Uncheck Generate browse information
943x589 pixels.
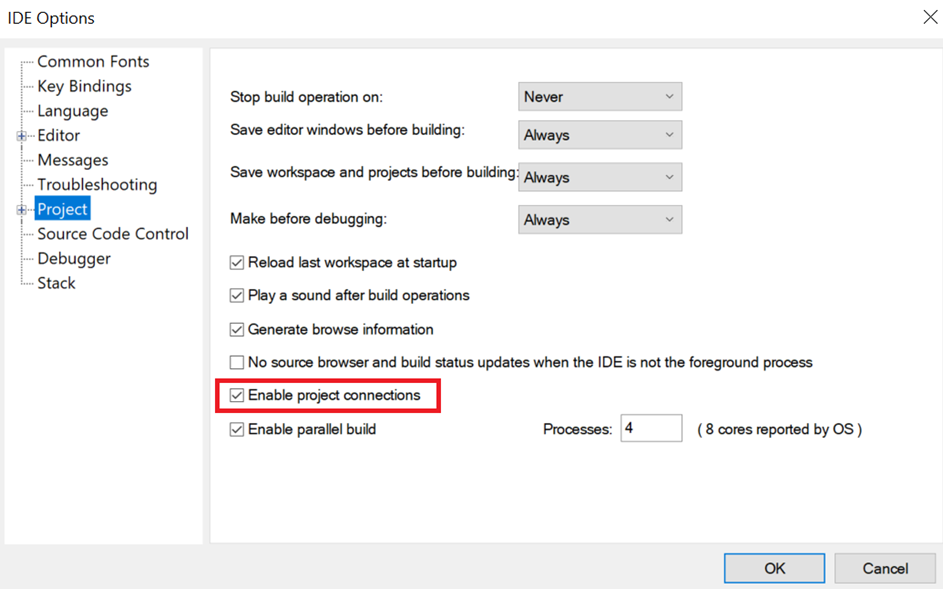237,330
